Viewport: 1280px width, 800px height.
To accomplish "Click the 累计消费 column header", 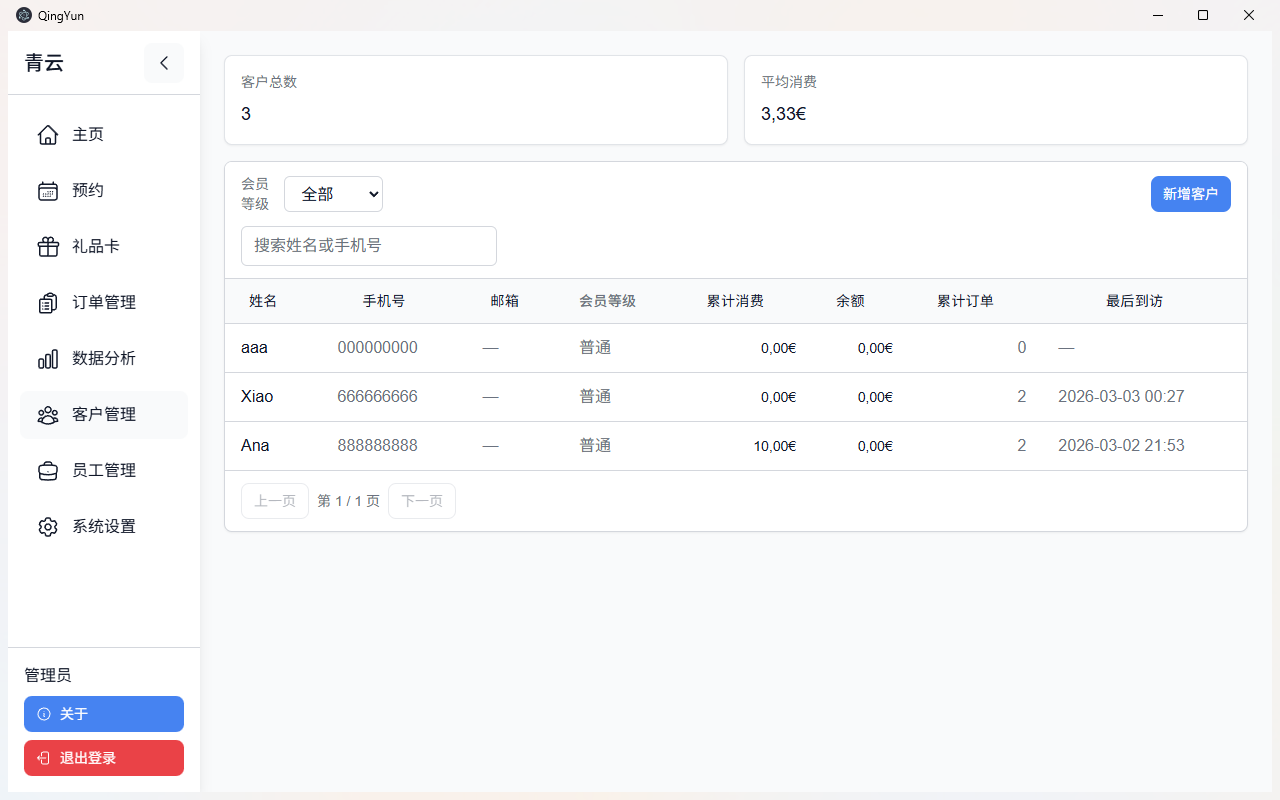I will pyautogui.click(x=735, y=301).
